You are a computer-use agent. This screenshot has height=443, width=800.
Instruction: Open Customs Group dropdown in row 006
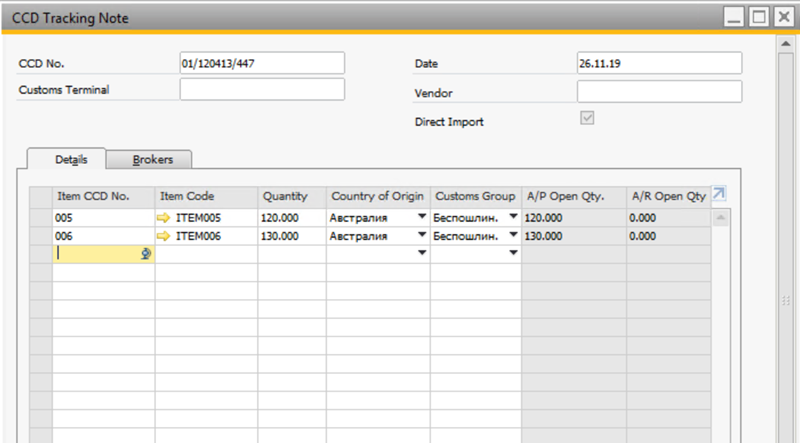[513, 235]
